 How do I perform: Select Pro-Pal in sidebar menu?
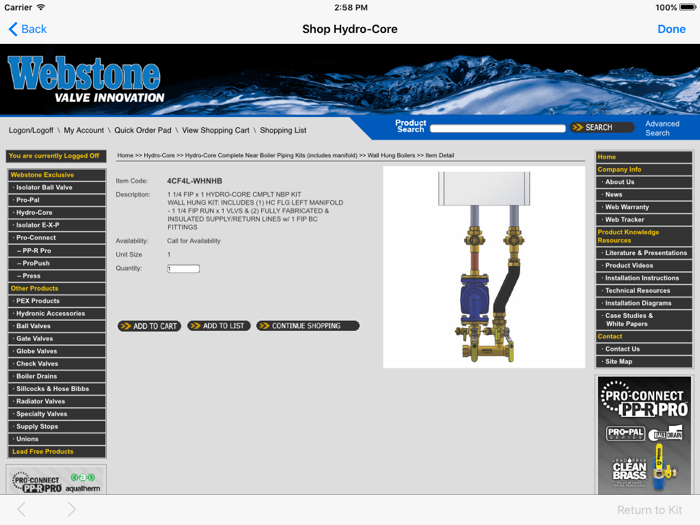(57, 200)
